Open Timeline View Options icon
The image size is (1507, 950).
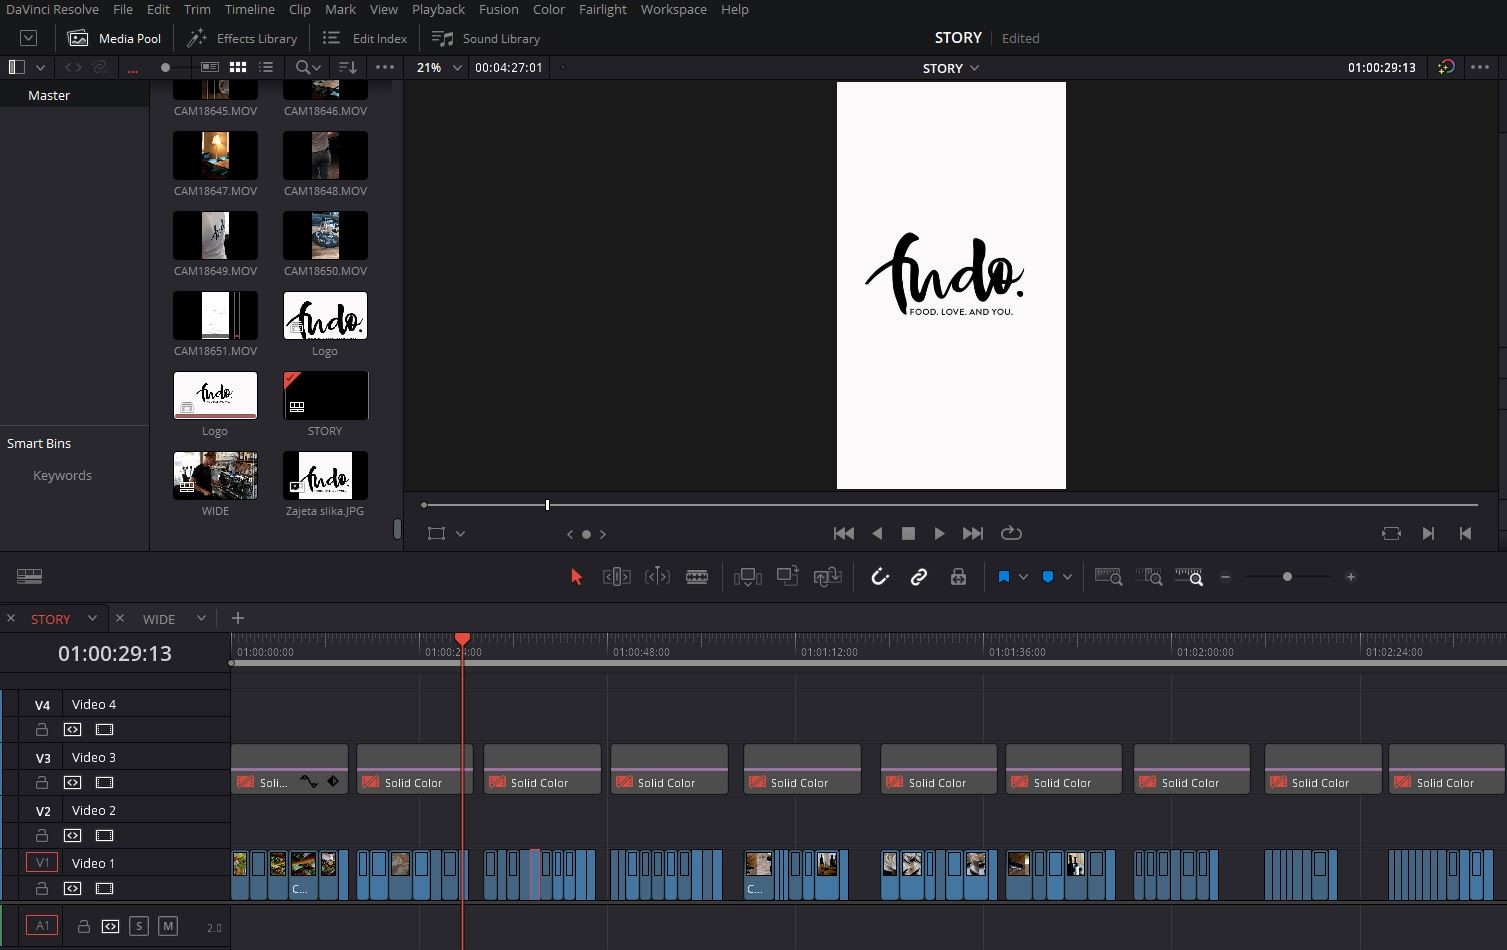coord(30,576)
